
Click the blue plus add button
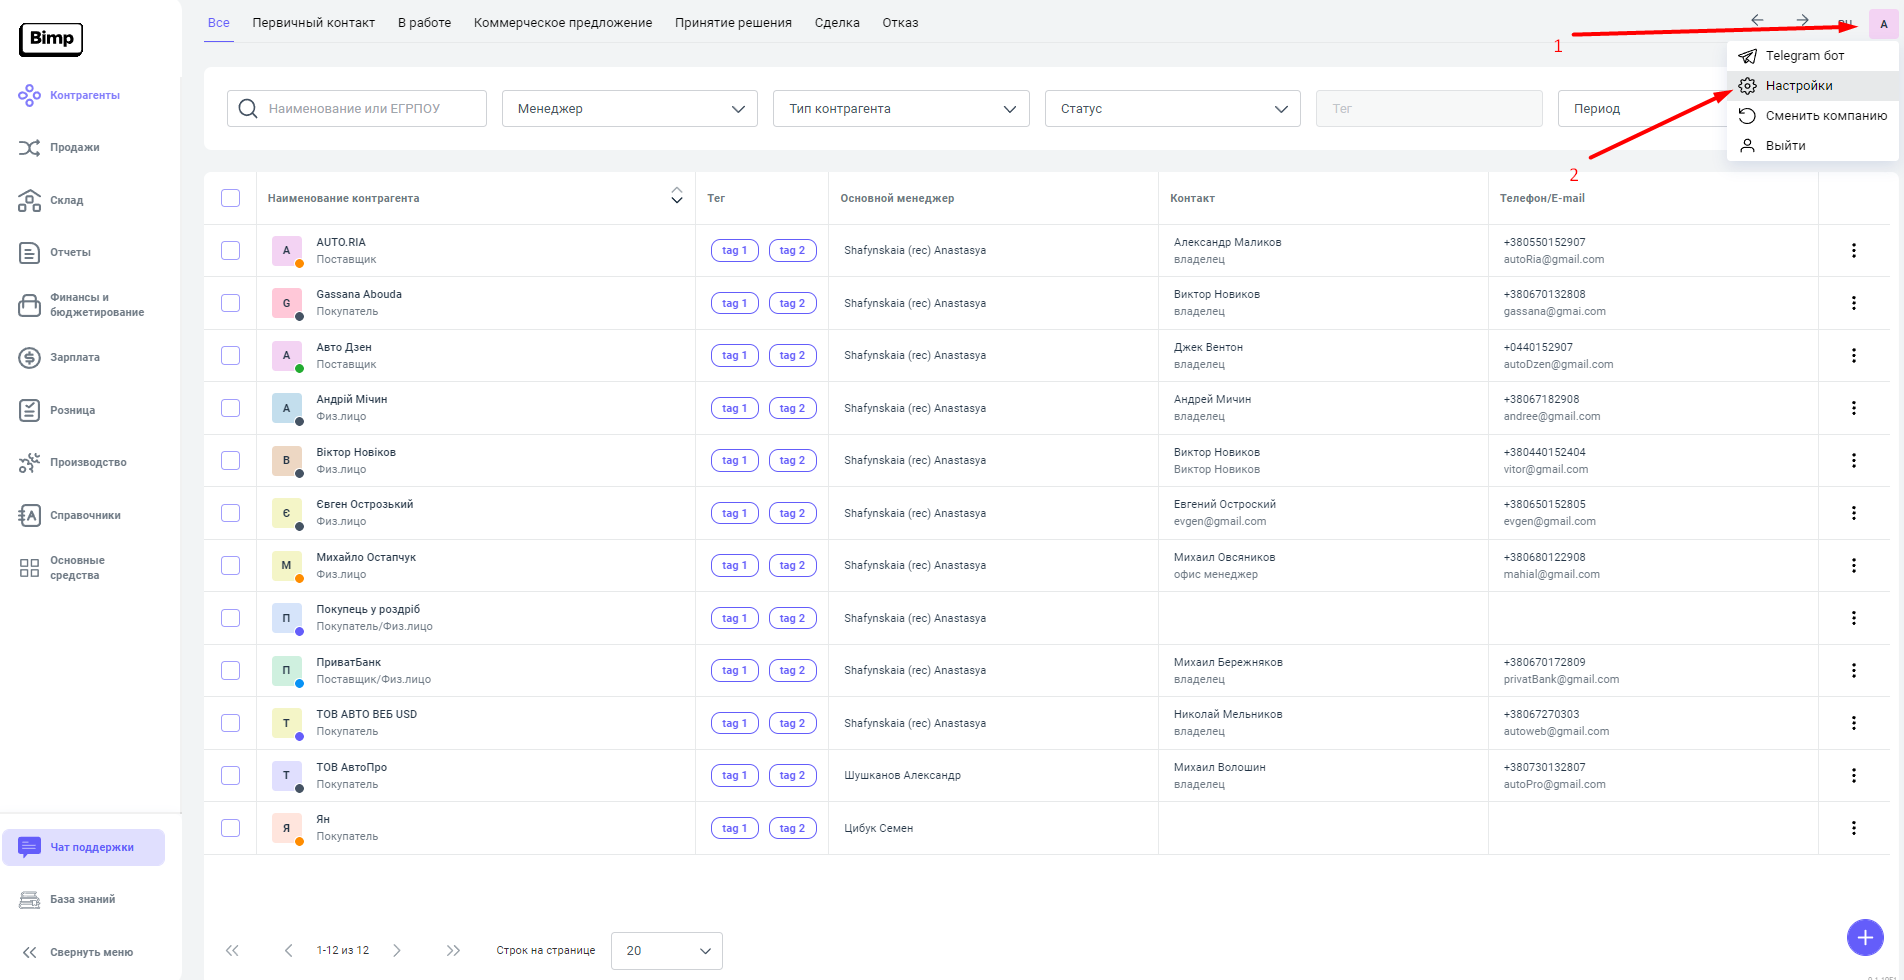[1864, 937]
